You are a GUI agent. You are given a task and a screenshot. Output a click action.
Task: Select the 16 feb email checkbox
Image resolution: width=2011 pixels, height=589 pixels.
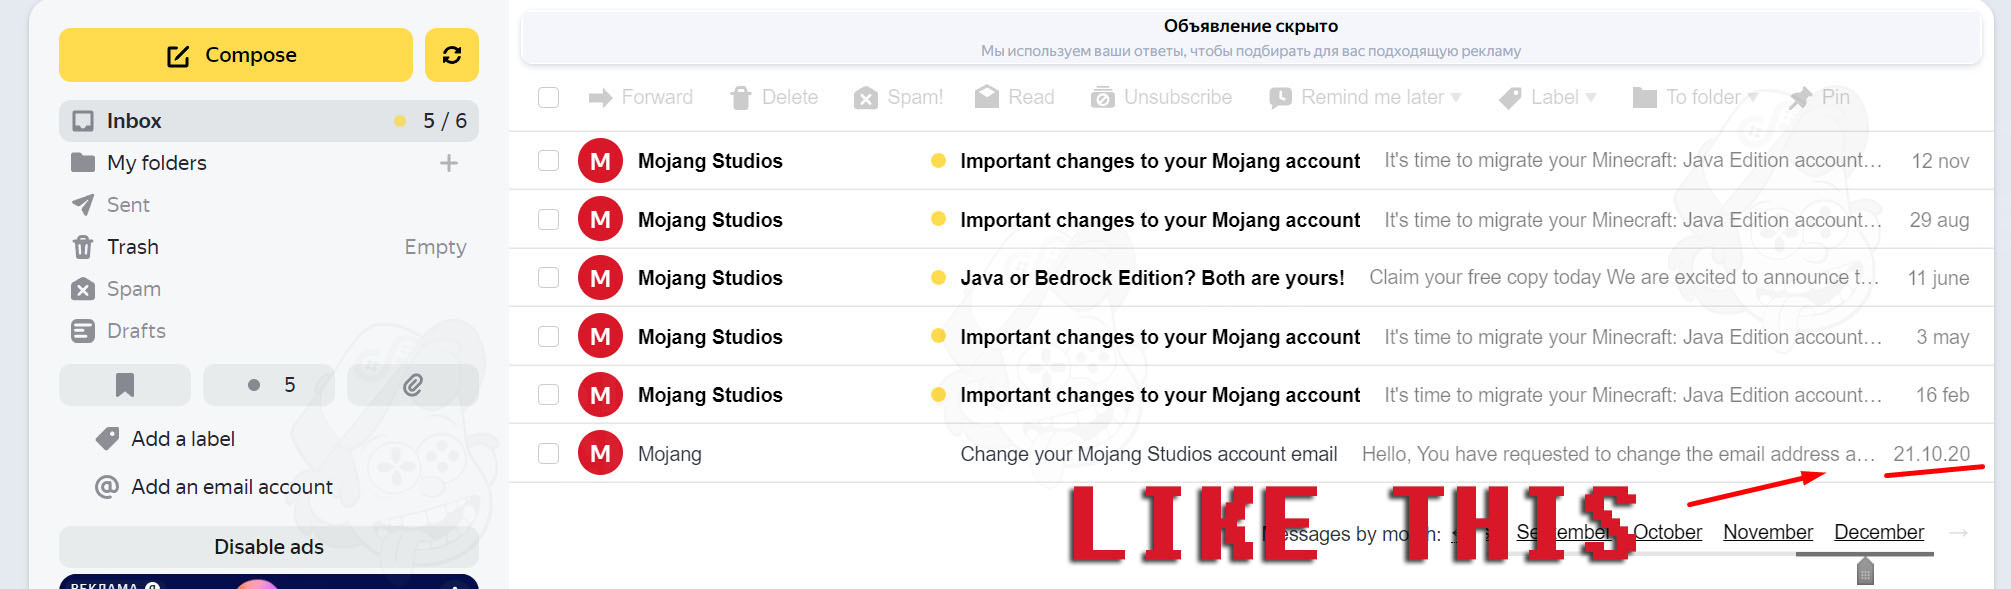[x=548, y=395]
